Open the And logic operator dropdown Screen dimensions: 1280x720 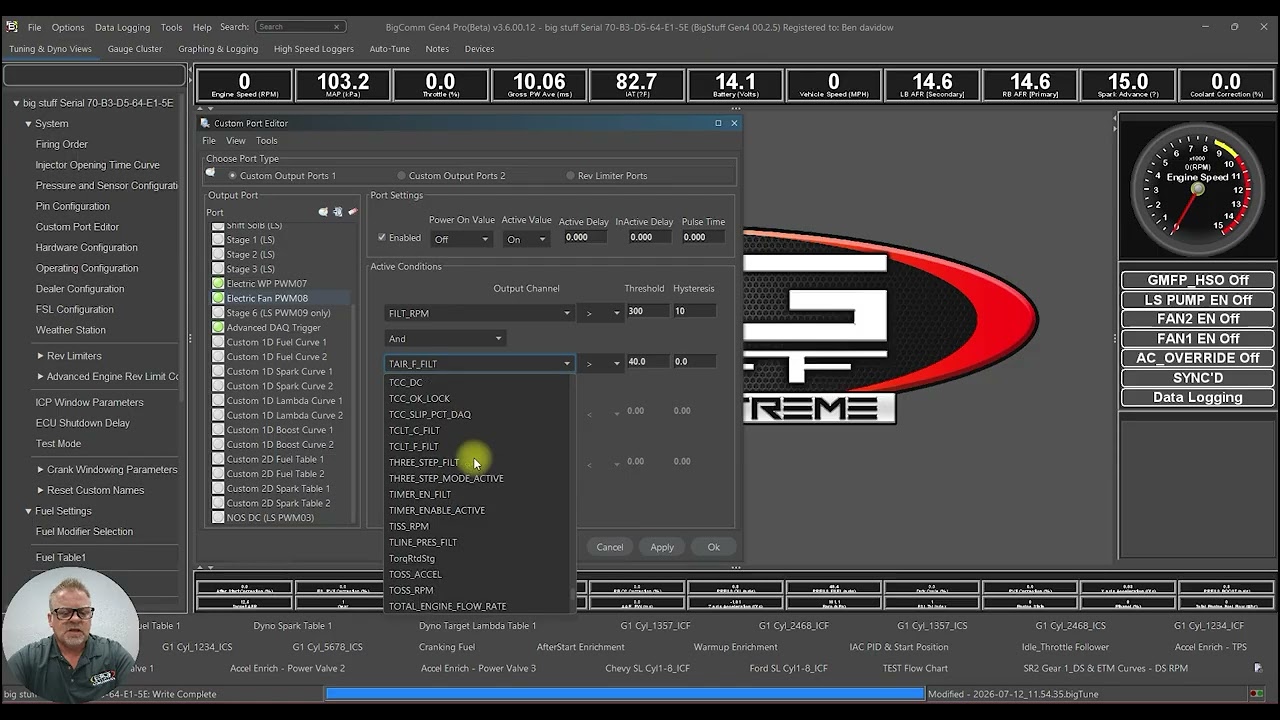click(x=444, y=339)
